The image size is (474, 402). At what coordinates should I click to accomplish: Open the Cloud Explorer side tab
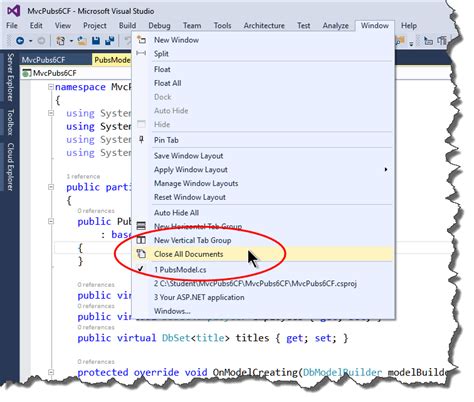pos(10,167)
